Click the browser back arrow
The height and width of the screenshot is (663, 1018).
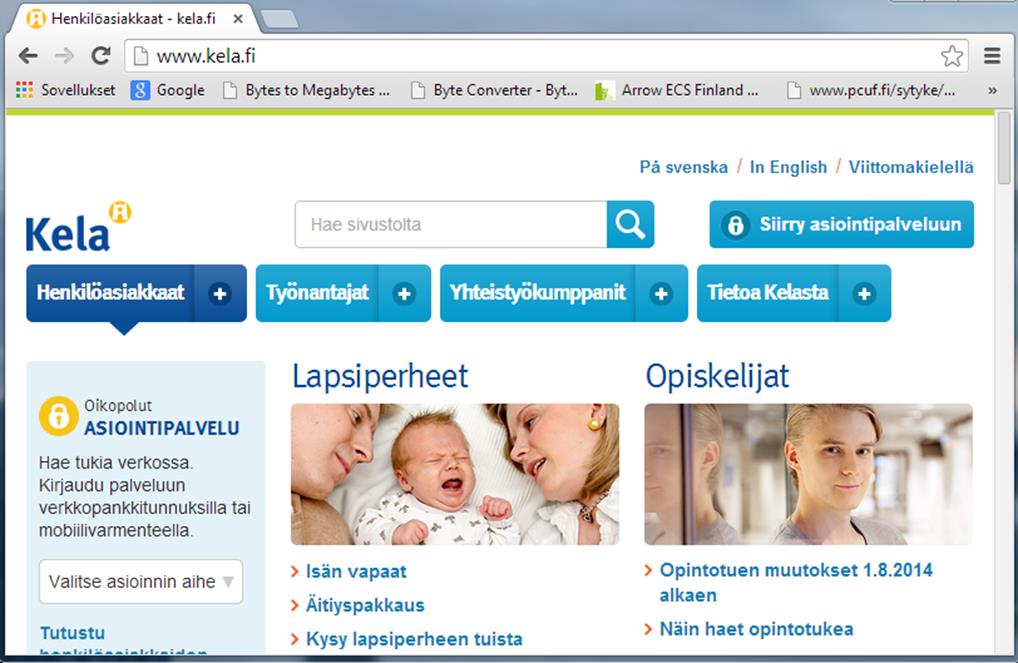coord(28,56)
